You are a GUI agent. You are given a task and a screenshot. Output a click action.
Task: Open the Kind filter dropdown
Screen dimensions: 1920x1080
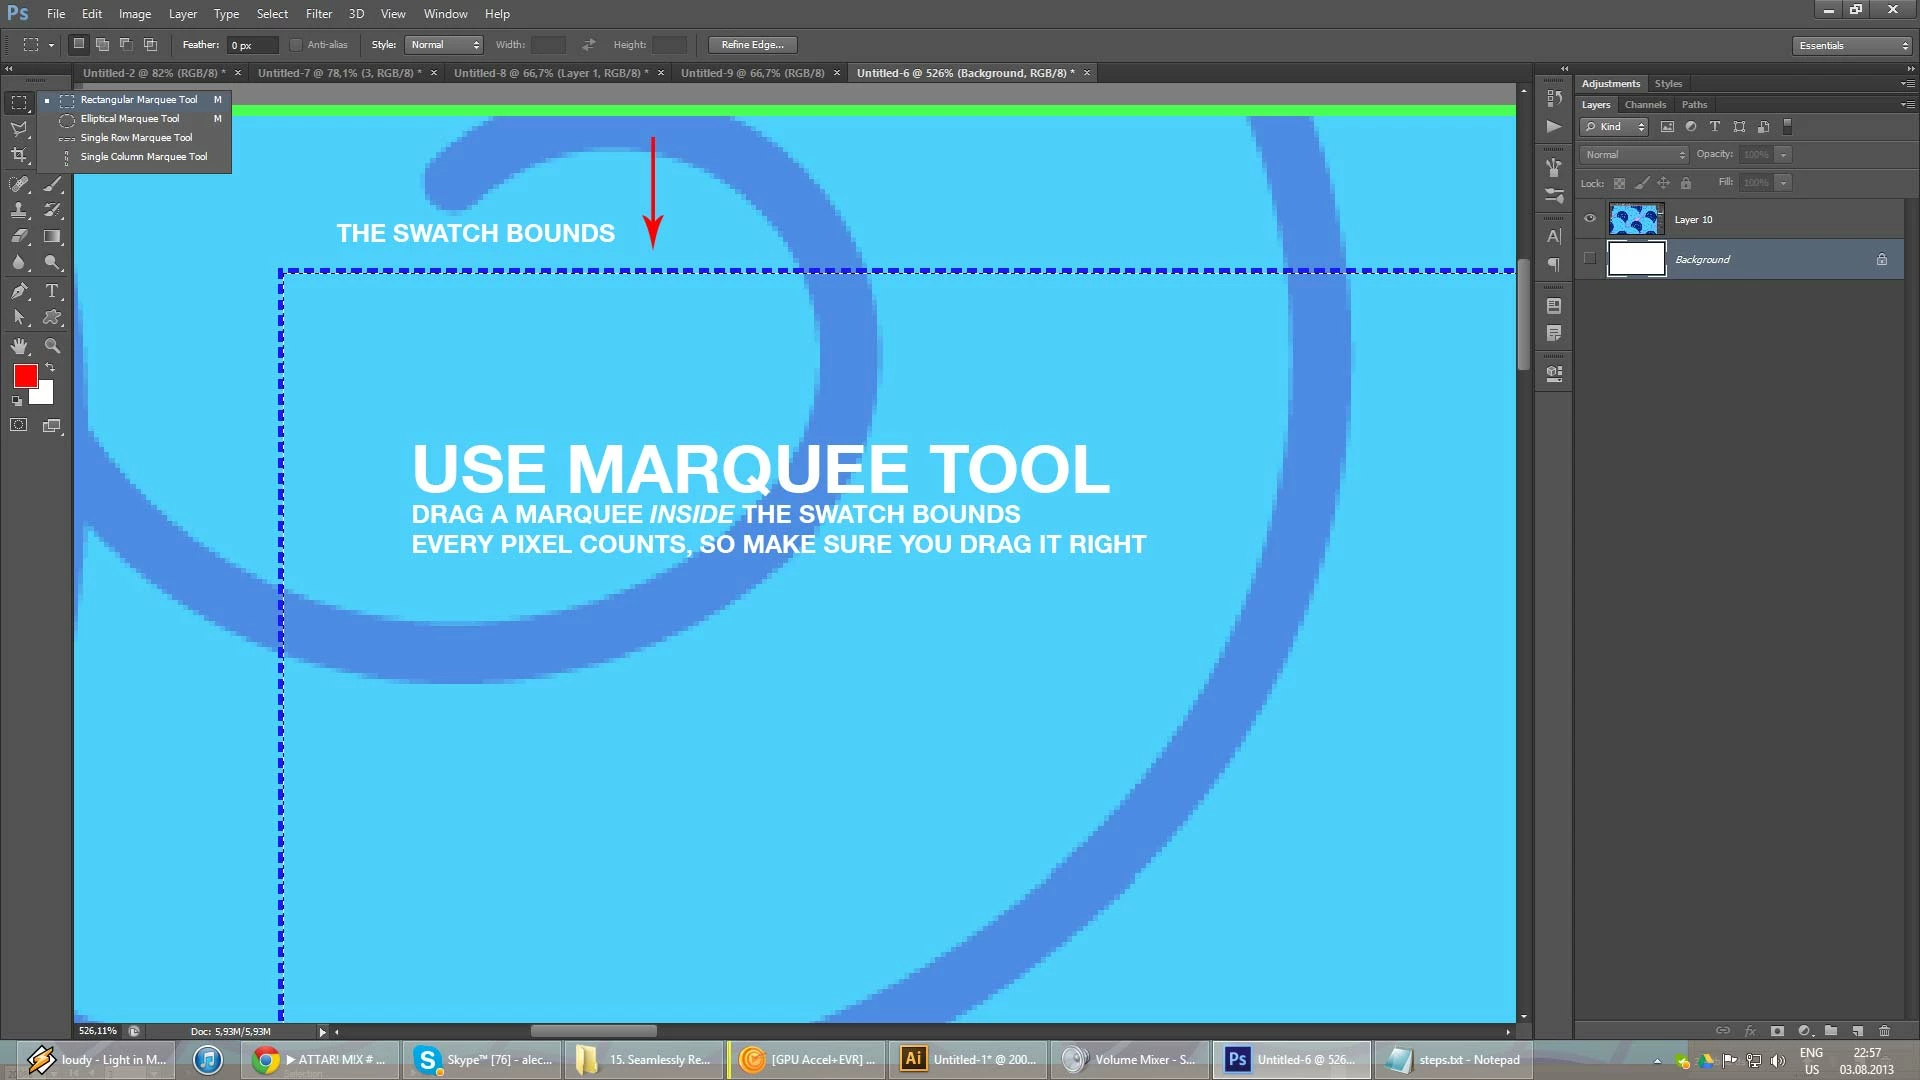click(x=1614, y=127)
